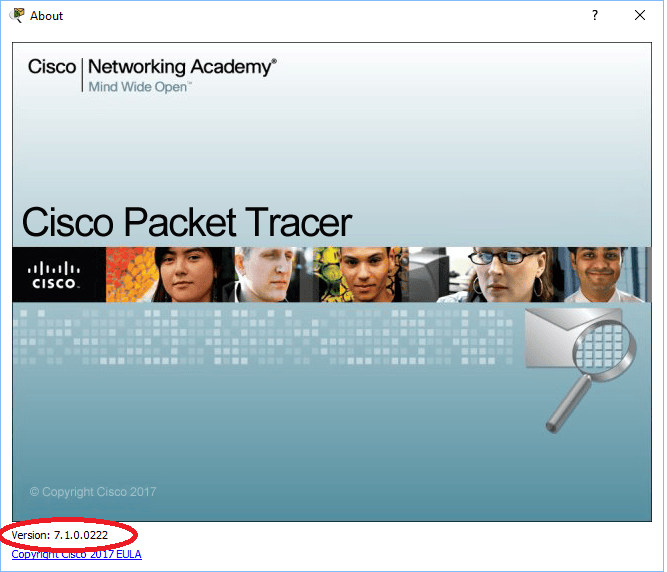Click the question mark help button

coord(595,16)
